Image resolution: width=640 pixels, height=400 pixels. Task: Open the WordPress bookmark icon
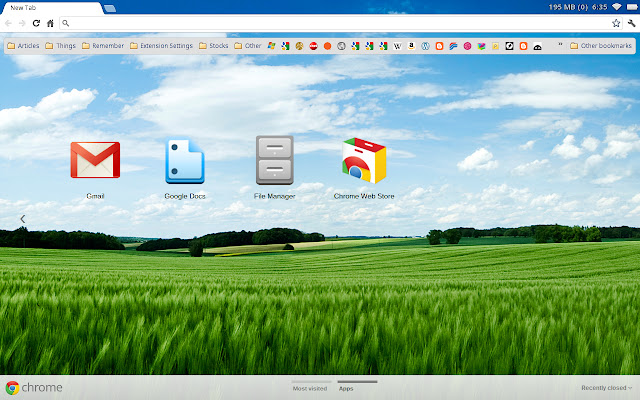click(x=425, y=46)
